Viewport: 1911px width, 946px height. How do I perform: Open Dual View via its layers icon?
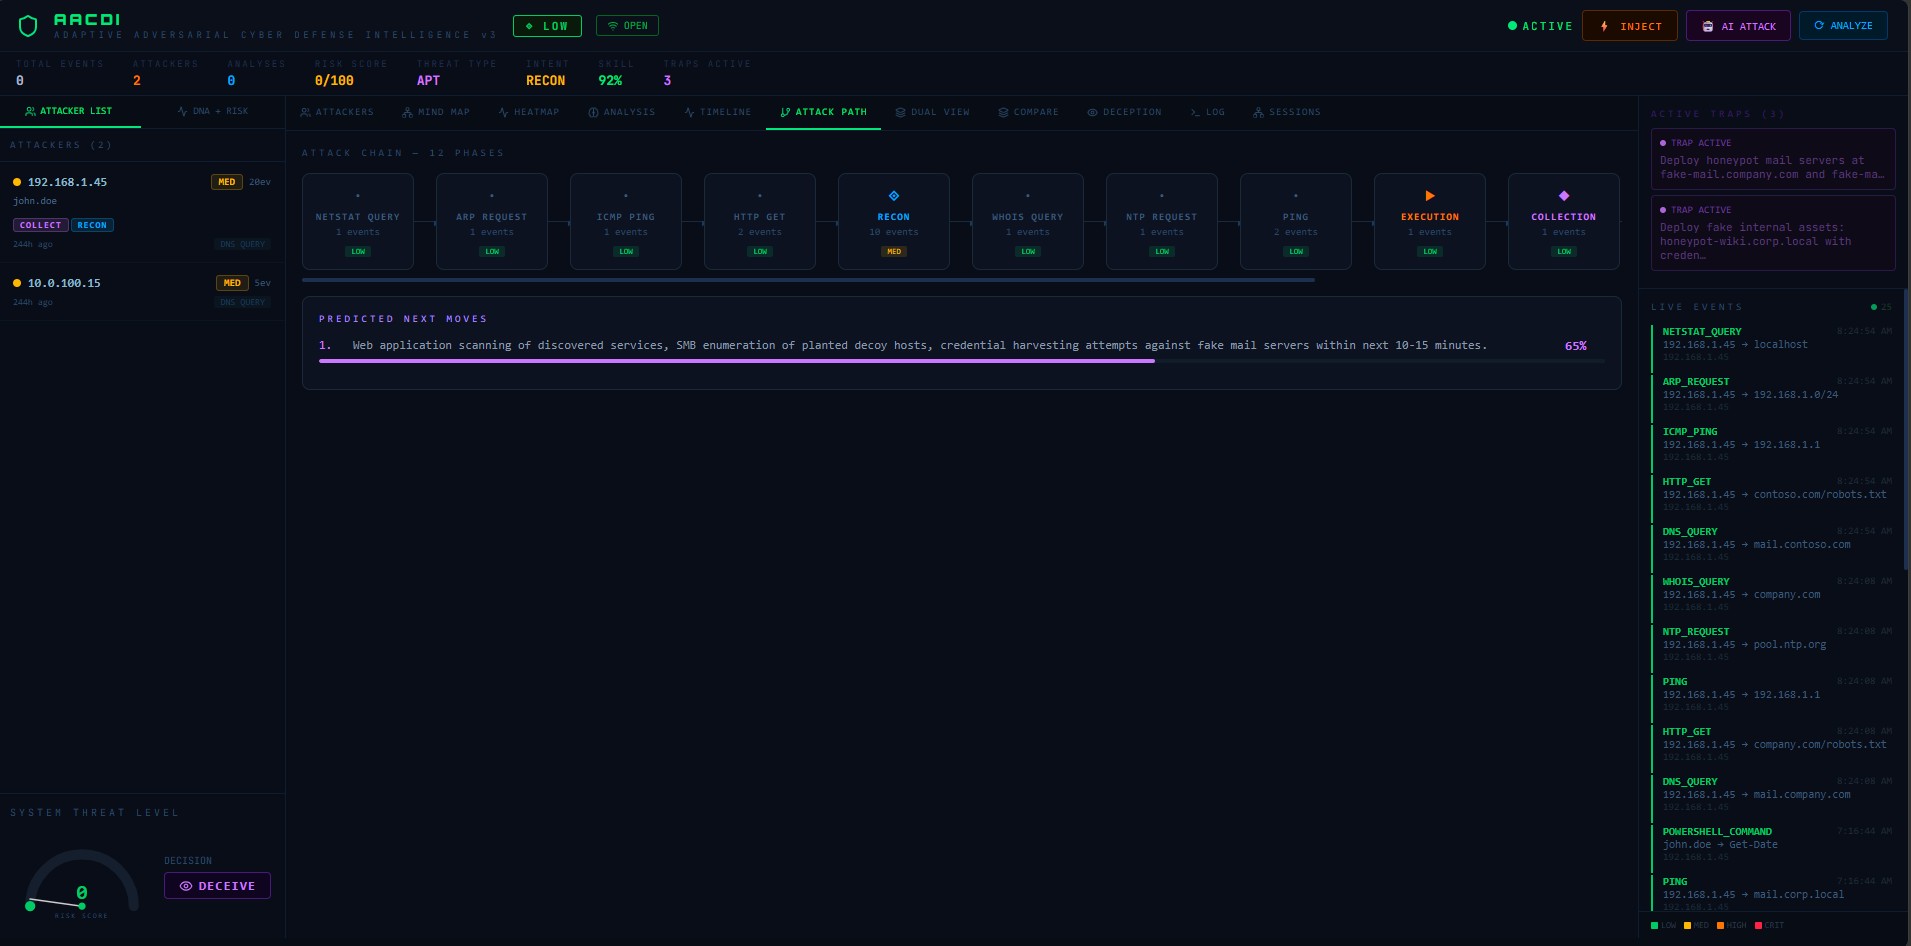[900, 112]
